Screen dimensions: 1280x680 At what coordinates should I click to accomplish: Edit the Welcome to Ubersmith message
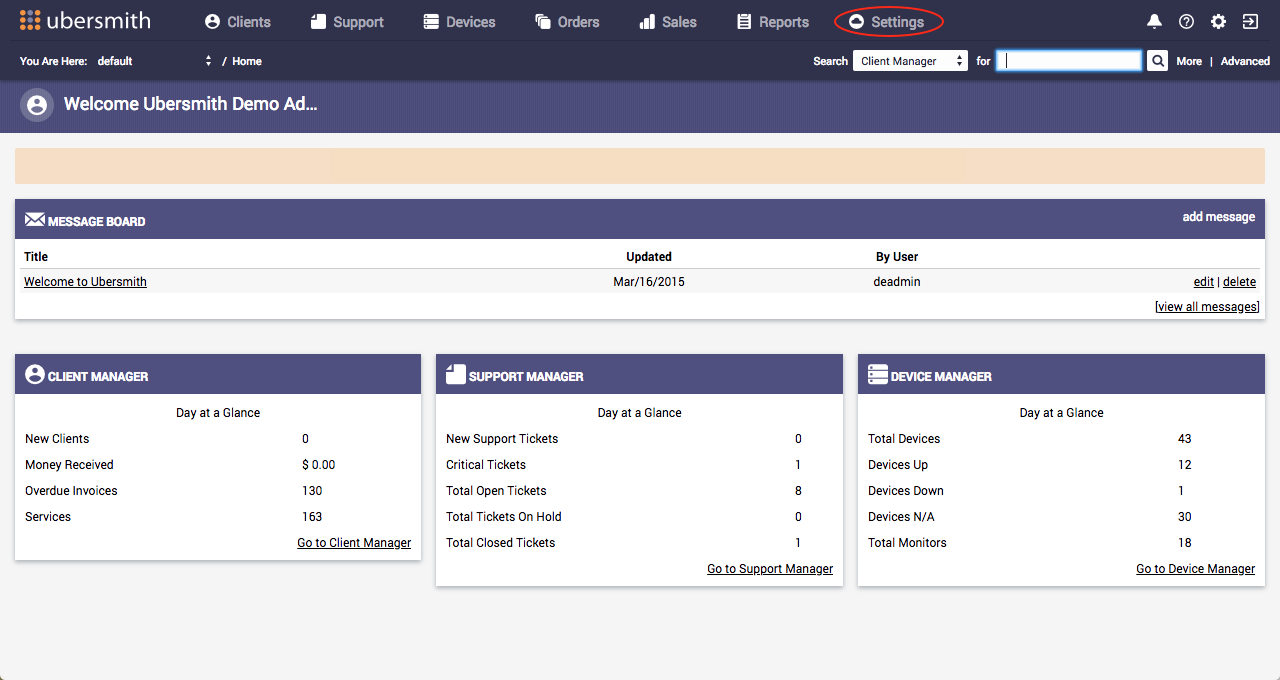coord(1204,282)
